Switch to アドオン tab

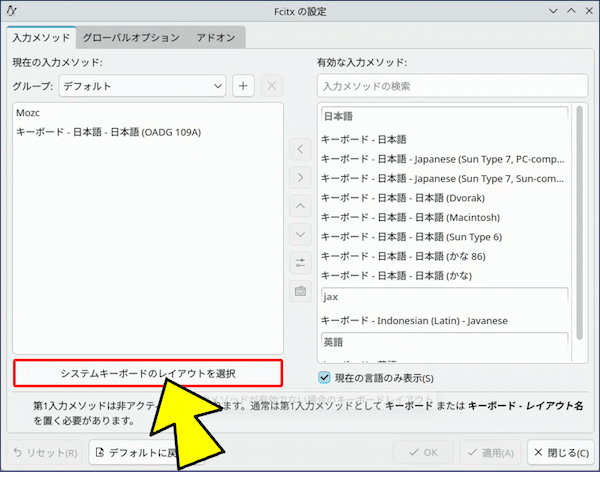coord(217,37)
